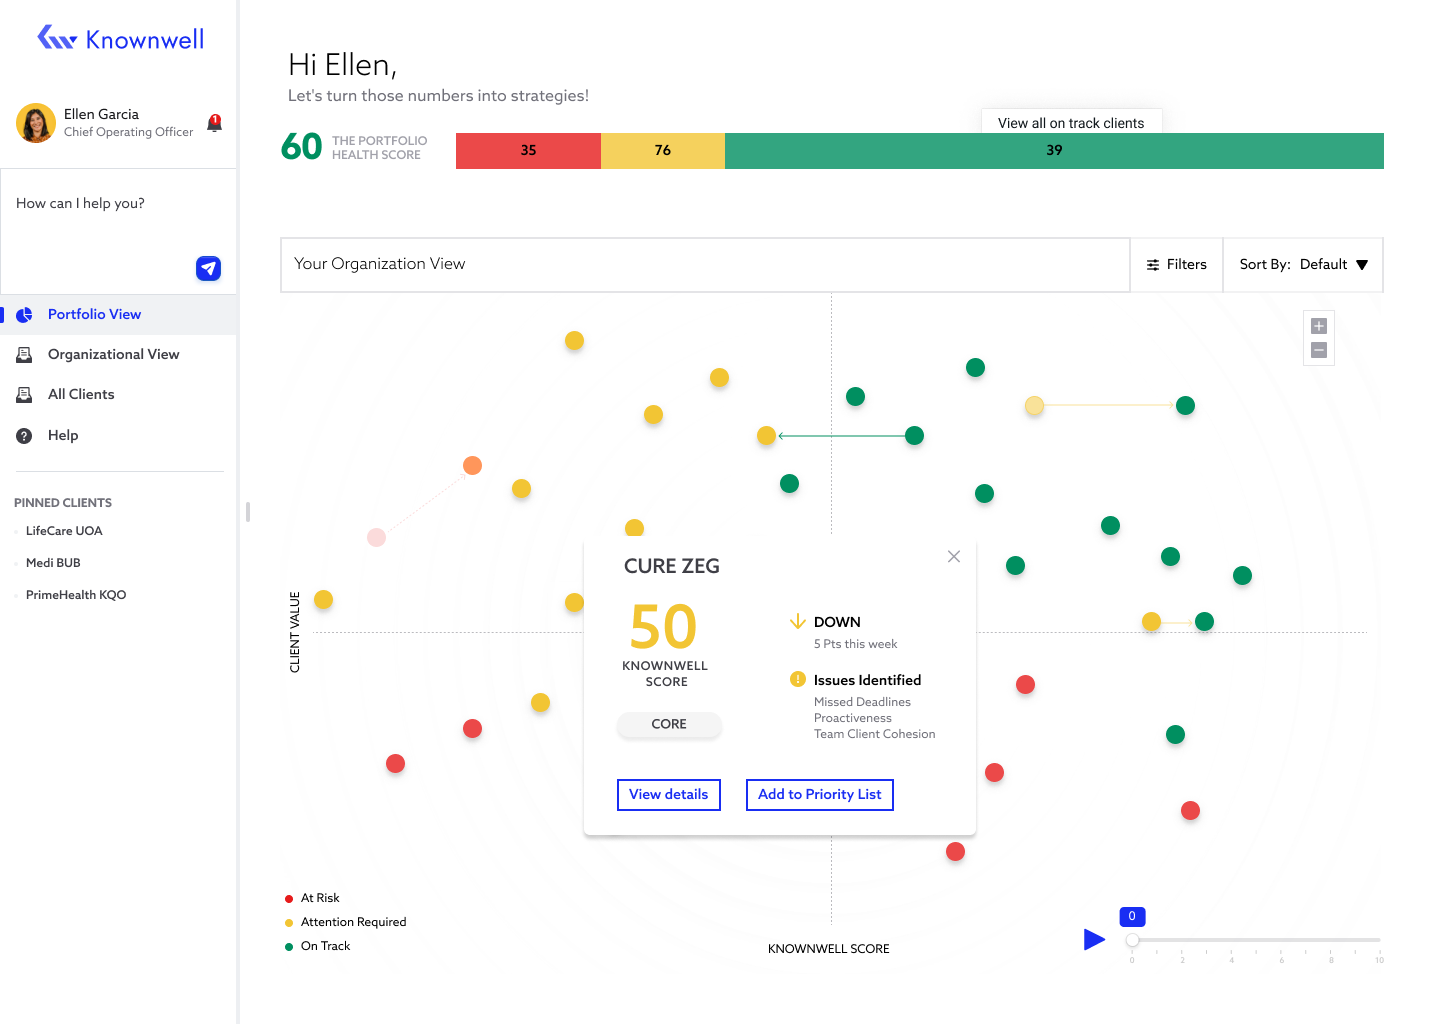Click the Knownwell score 50 value
1440x1025 pixels.
(663, 626)
